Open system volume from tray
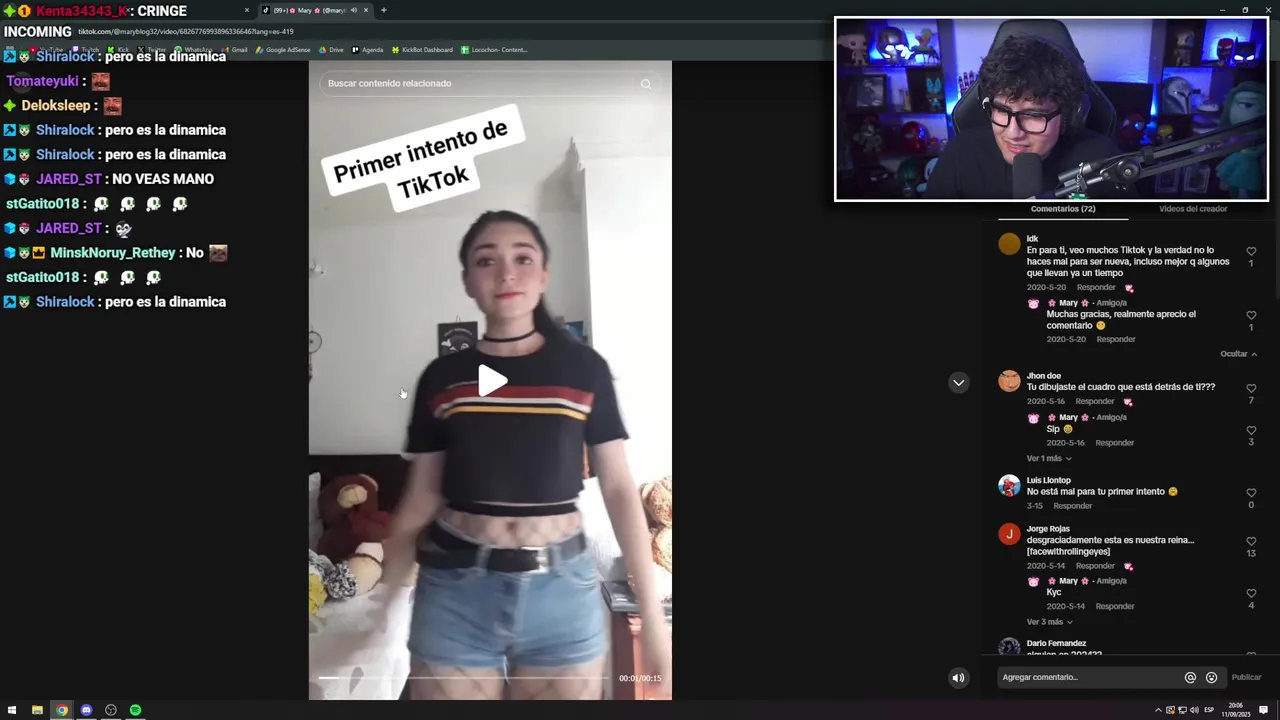1280x720 pixels. (1194, 710)
